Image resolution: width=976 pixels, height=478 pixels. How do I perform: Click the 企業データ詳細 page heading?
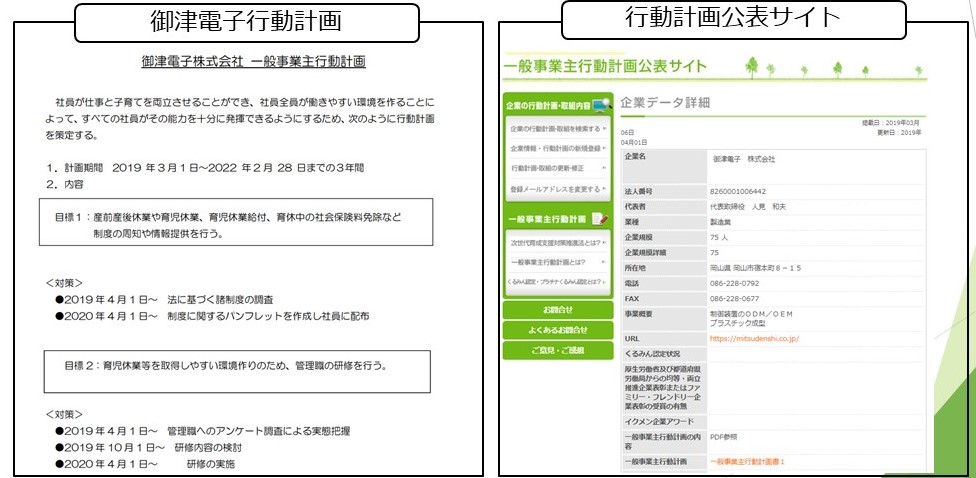665,103
